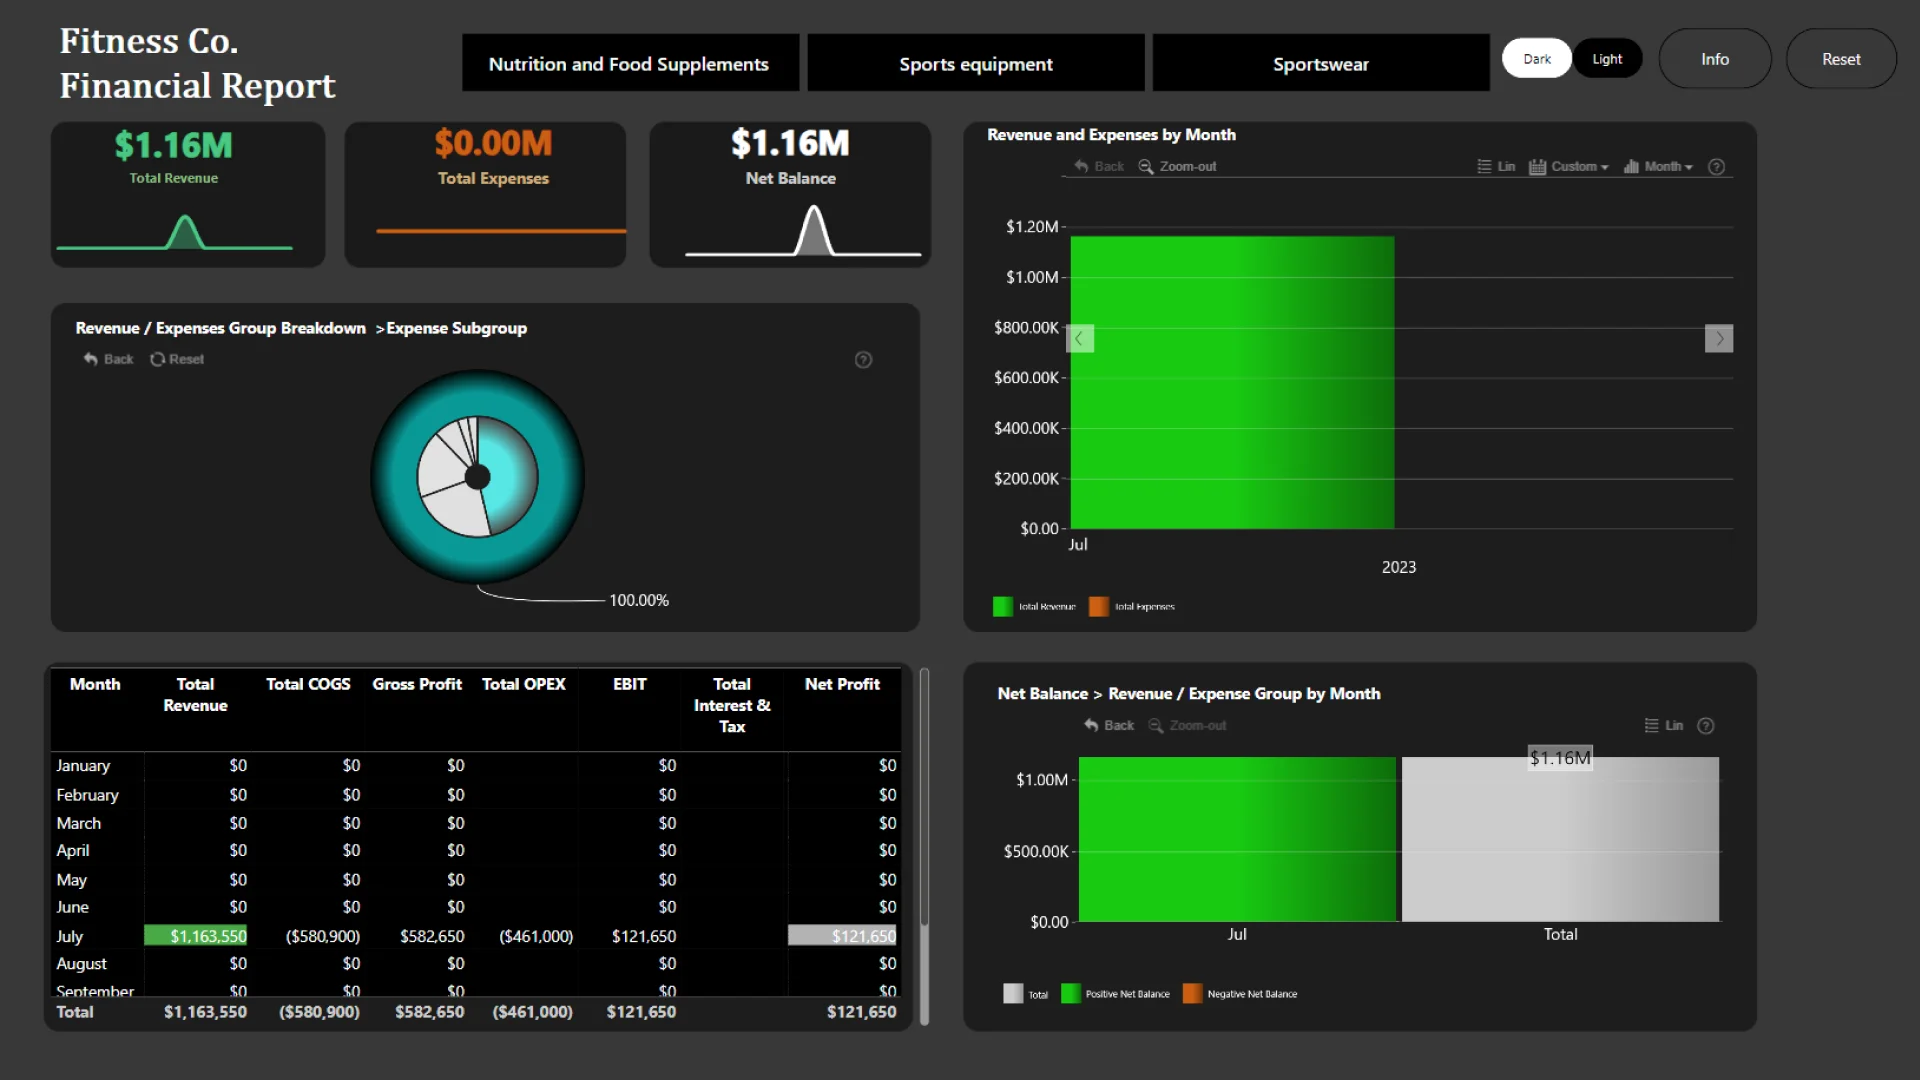Click Back in the Group Breakdown donut panel

click(x=108, y=359)
